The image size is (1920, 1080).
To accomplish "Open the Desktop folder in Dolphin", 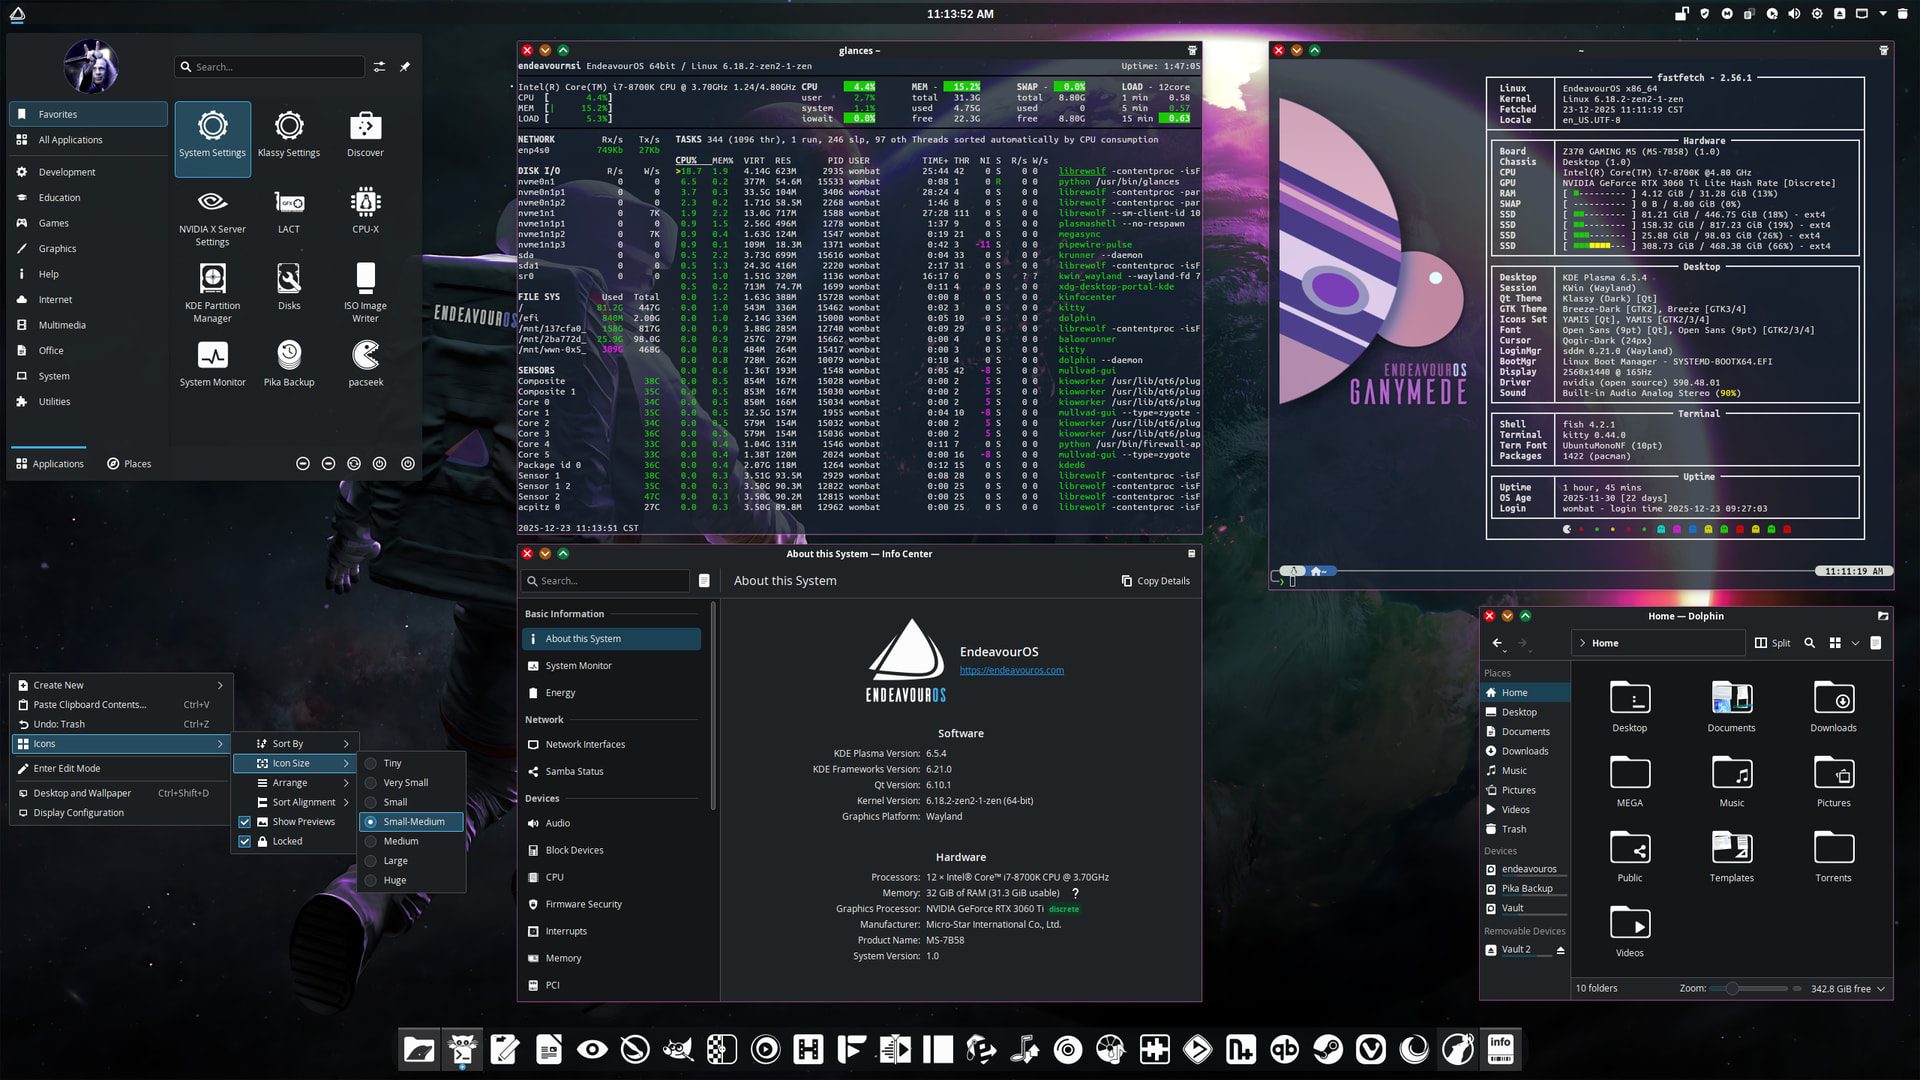I will tap(1629, 707).
